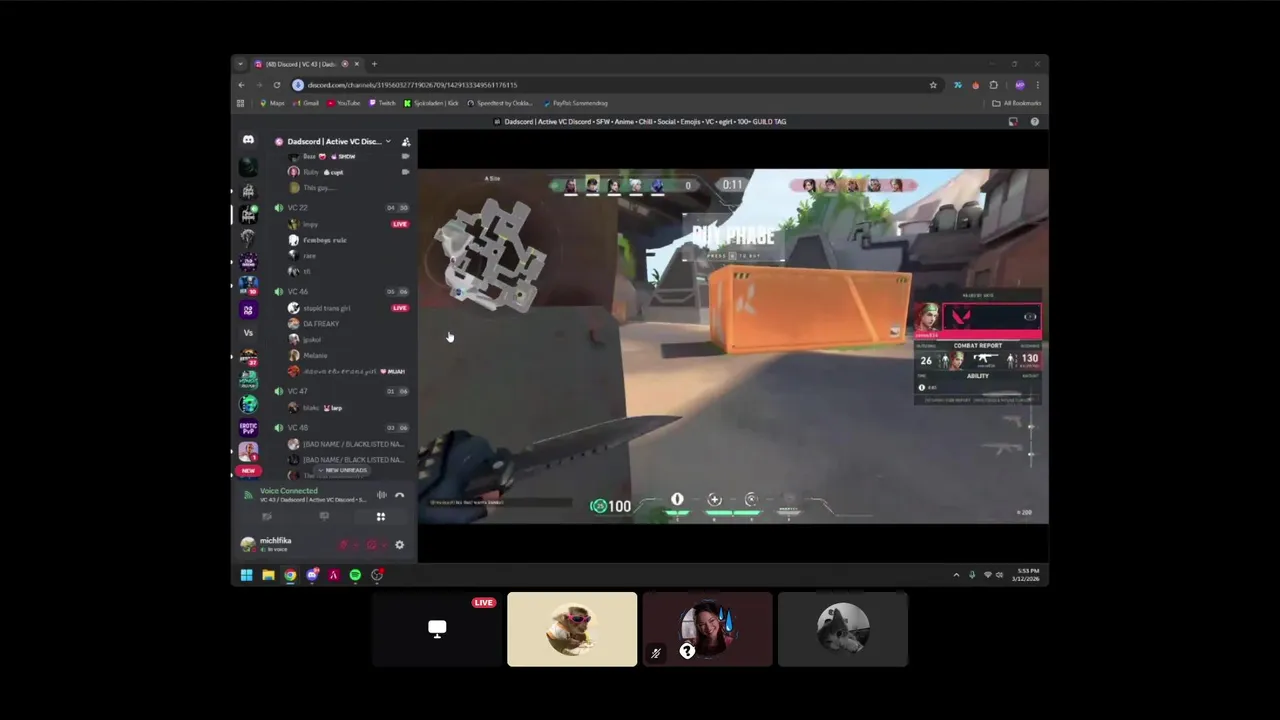Click LIVE badge next to impy
The width and height of the screenshot is (1280, 720).
click(x=400, y=224)
